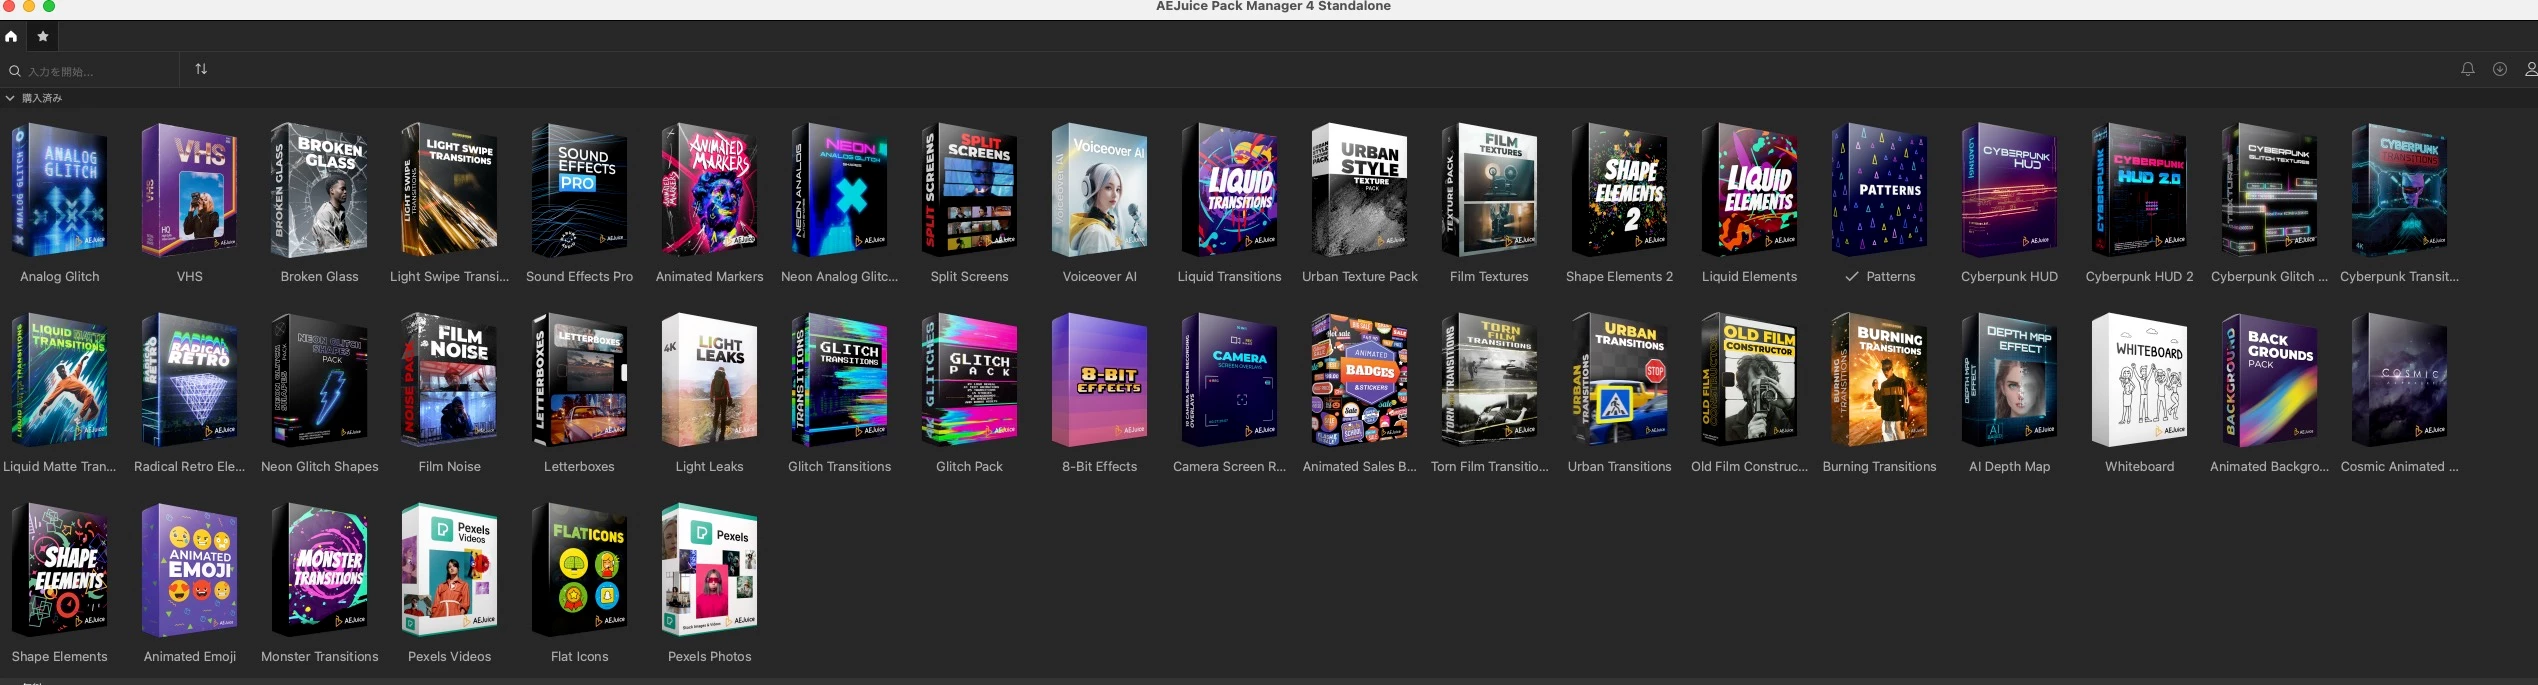2538x685 pixels.
Task: Open the VHS pack box
Action: (190, 190)
